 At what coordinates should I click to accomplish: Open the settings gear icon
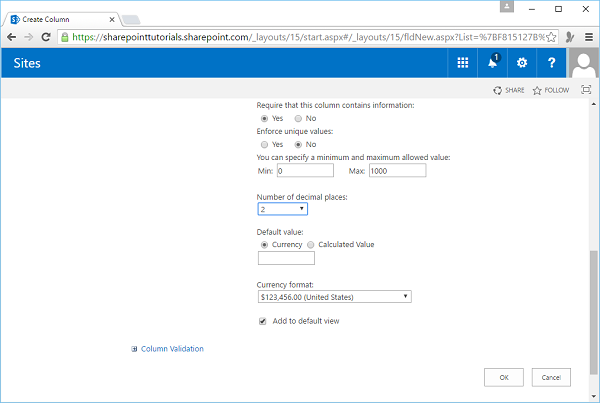(x=521, y=63)
